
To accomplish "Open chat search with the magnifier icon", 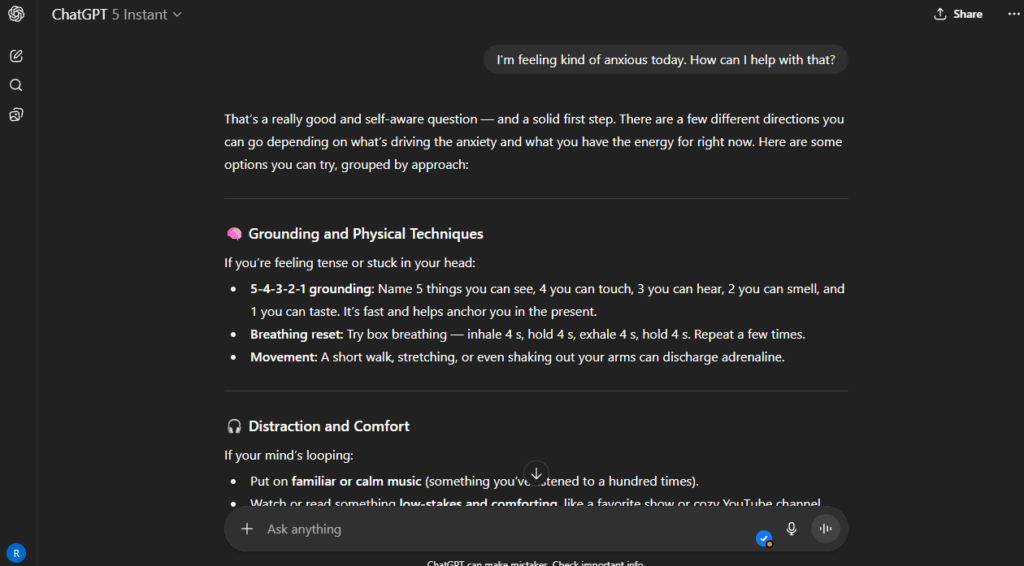I will (16, 85).
